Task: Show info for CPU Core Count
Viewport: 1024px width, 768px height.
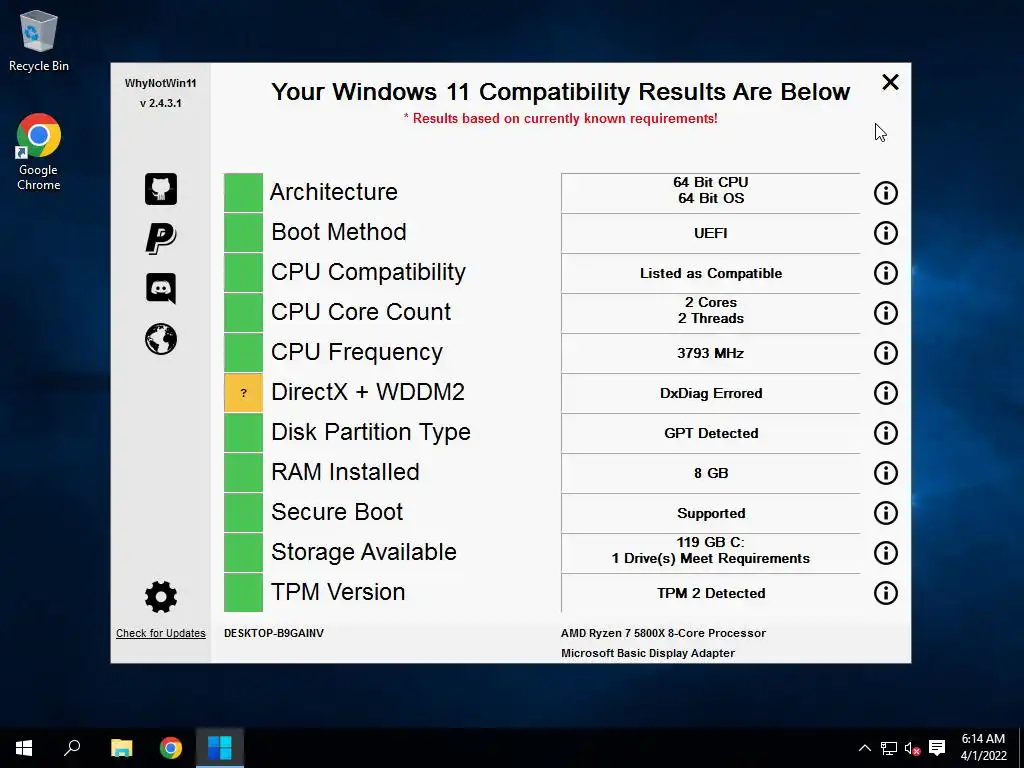Action: pyautogui.click(x=886, y=313)
